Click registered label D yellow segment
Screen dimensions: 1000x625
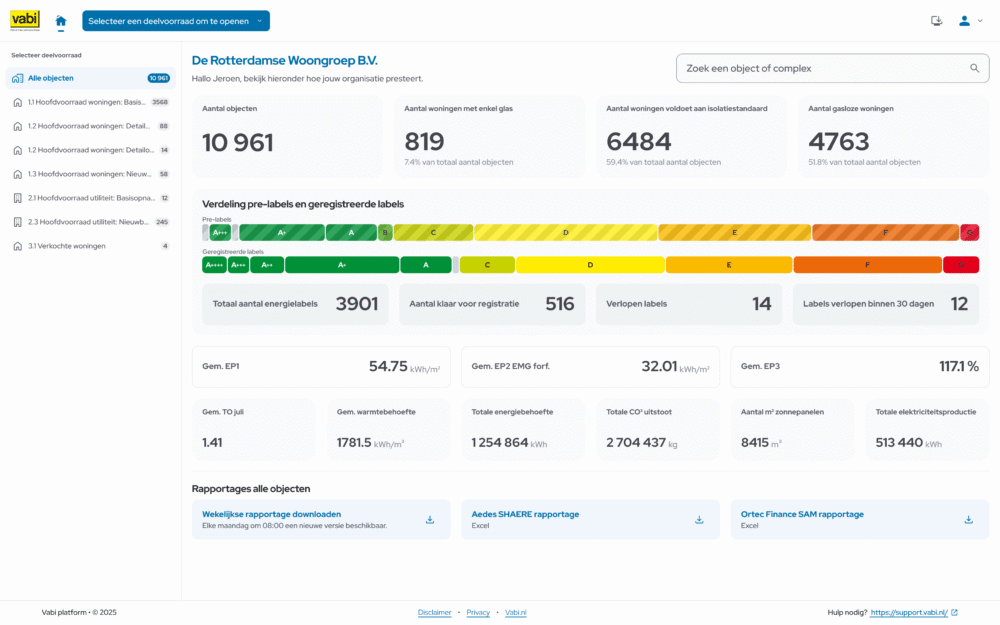591,265
